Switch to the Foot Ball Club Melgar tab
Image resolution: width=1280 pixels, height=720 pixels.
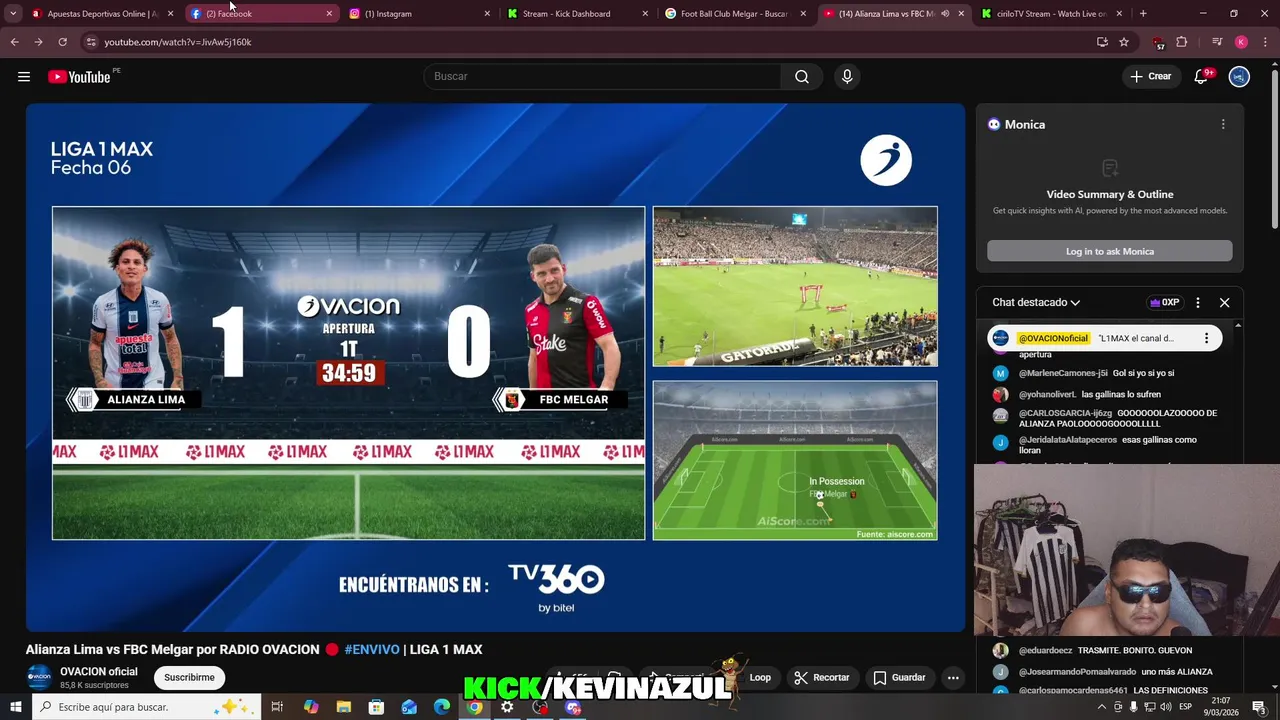735,14
